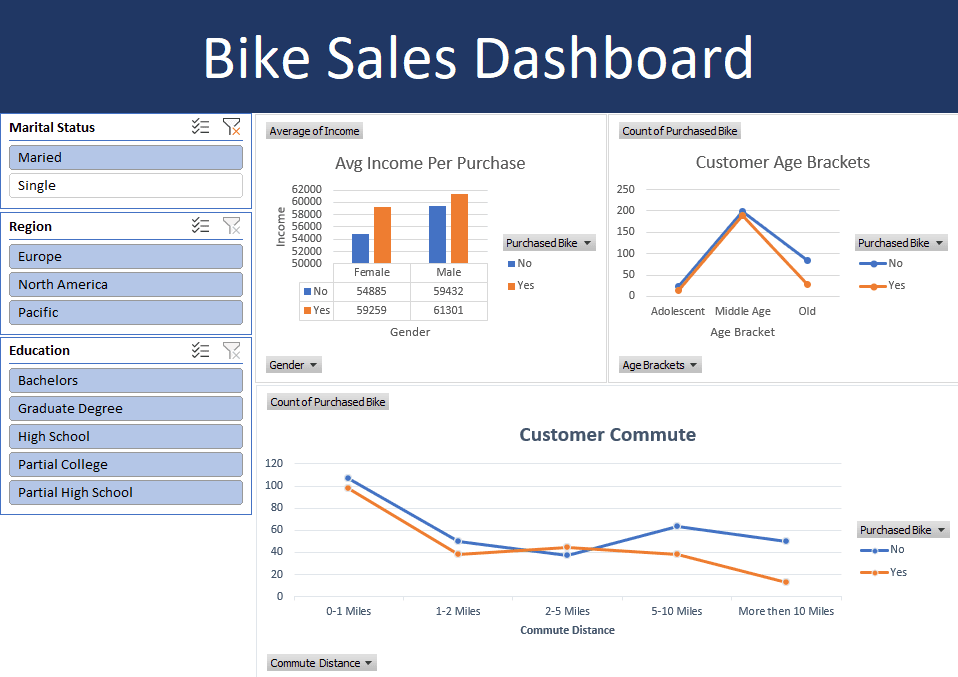Select Single in Marital Status slicer
This screenshot has width=958, height=677.
click(126, 186)
